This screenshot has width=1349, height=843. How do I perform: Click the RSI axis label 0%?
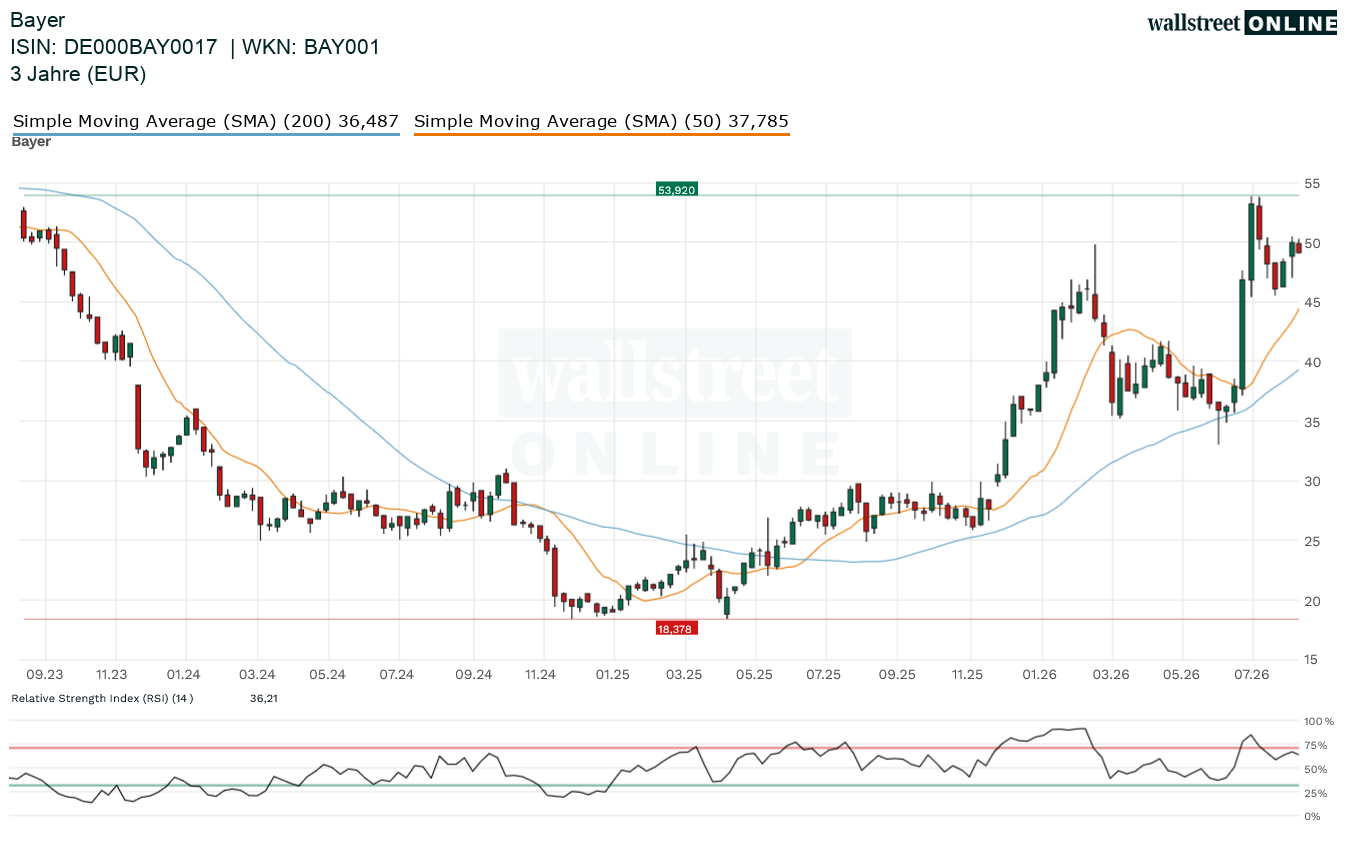(x=1313, y=817)
